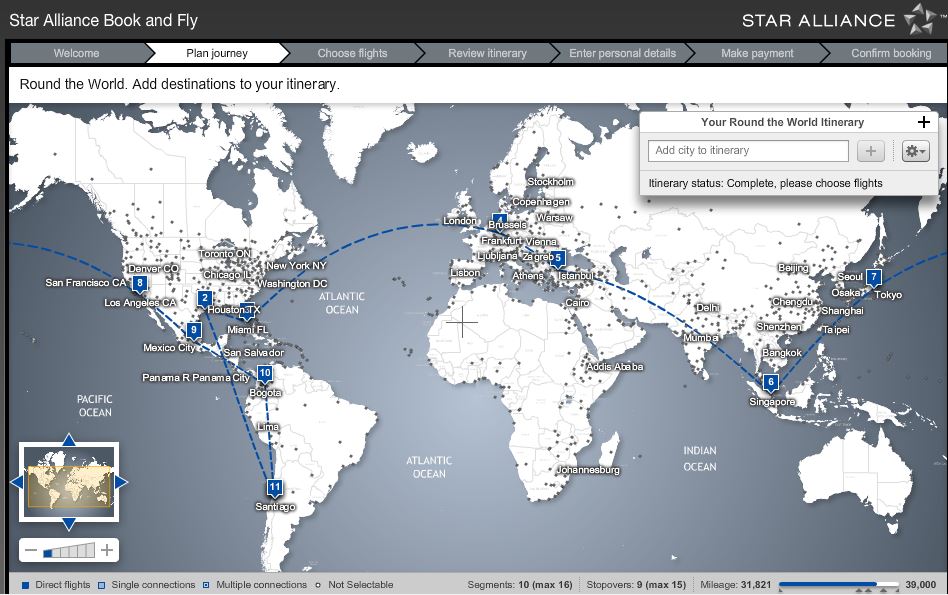Click the Mumbai city label
Viewport: 948px width, 595px height.
pos(701,337)
